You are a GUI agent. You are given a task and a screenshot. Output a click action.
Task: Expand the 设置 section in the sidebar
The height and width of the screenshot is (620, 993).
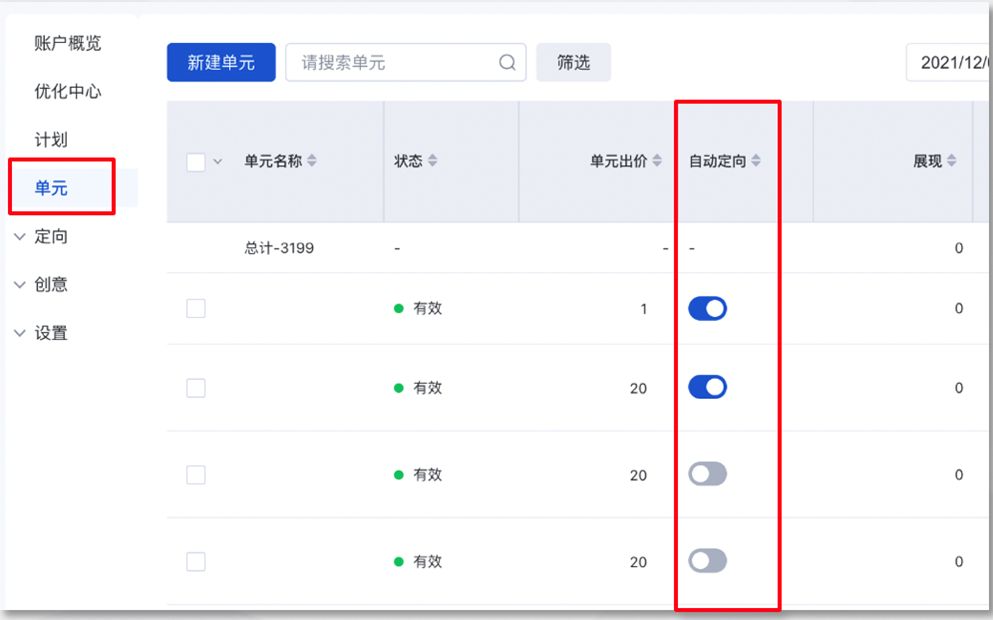tap(48, 333)
